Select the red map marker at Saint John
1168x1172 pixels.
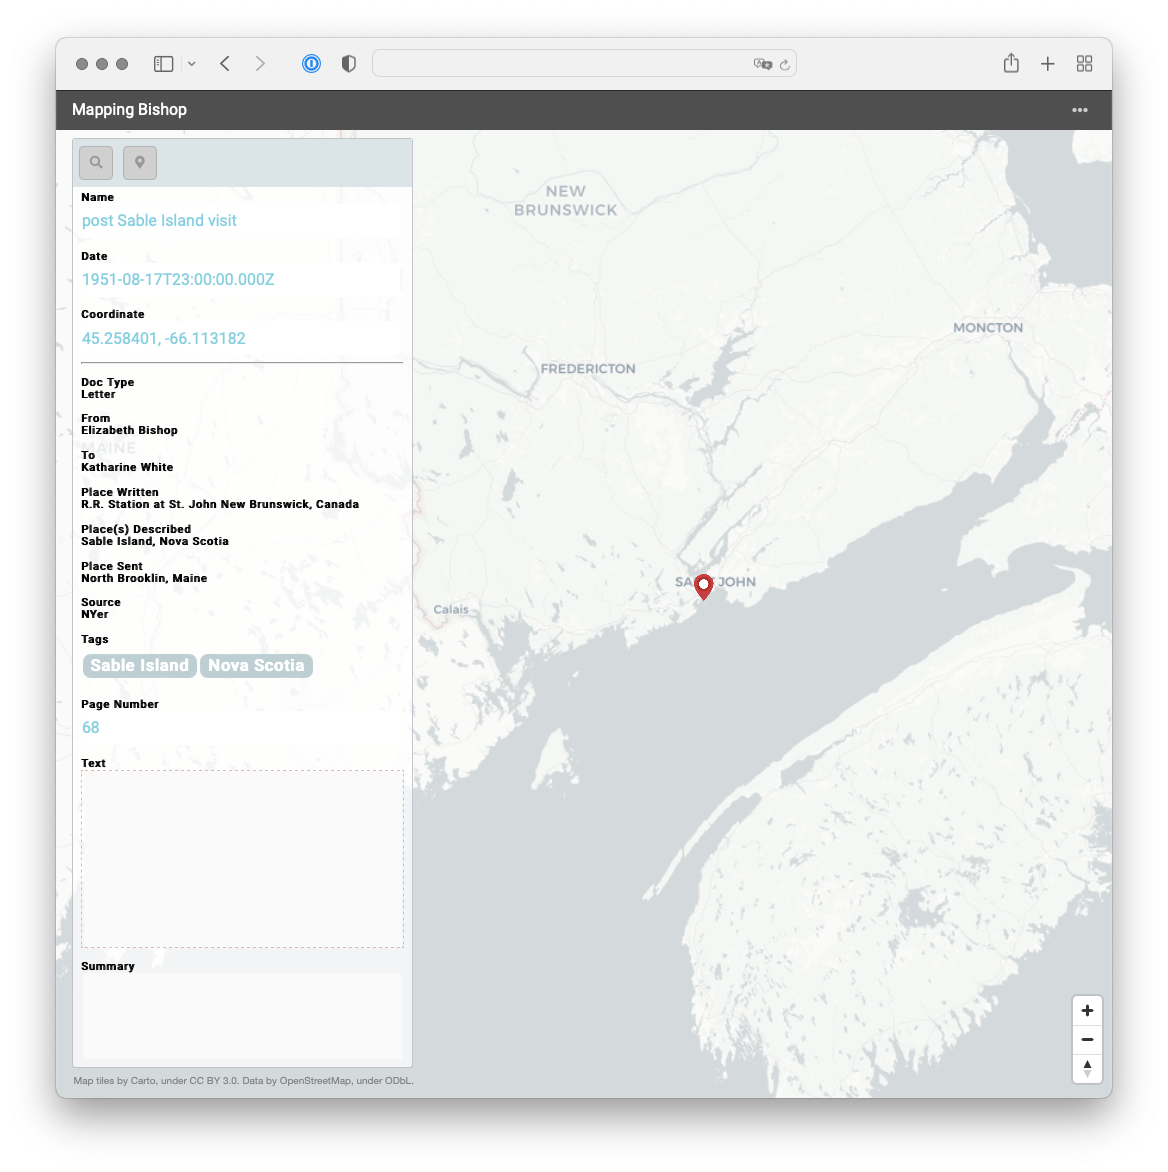coord(703,587)
